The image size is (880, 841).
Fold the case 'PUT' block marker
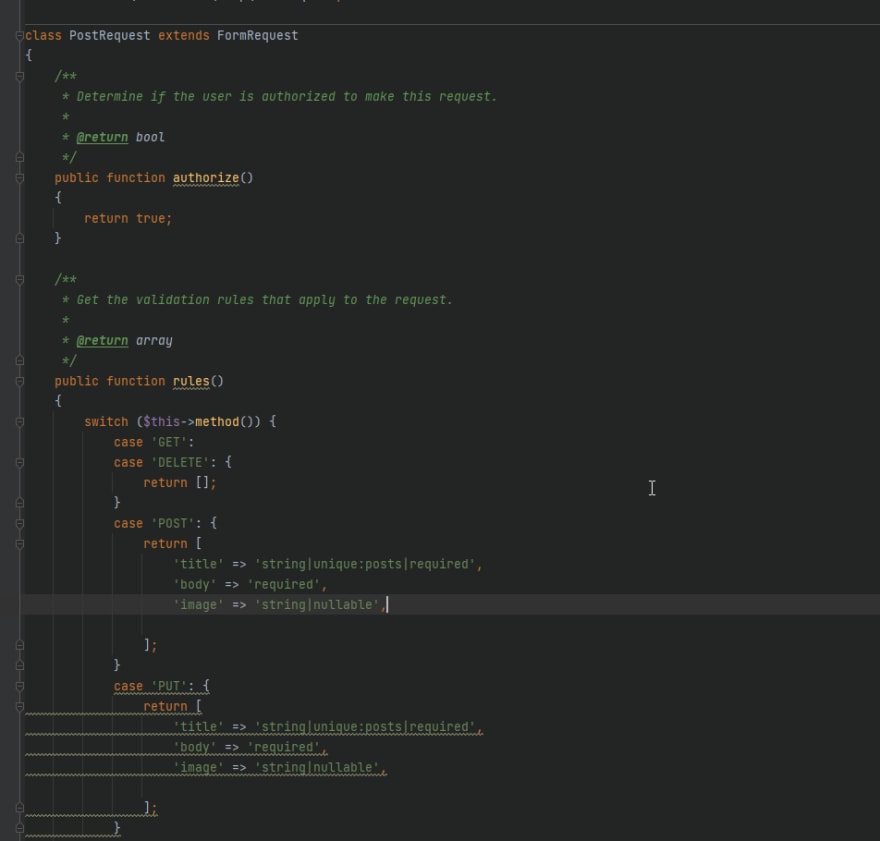click(20, 686)
